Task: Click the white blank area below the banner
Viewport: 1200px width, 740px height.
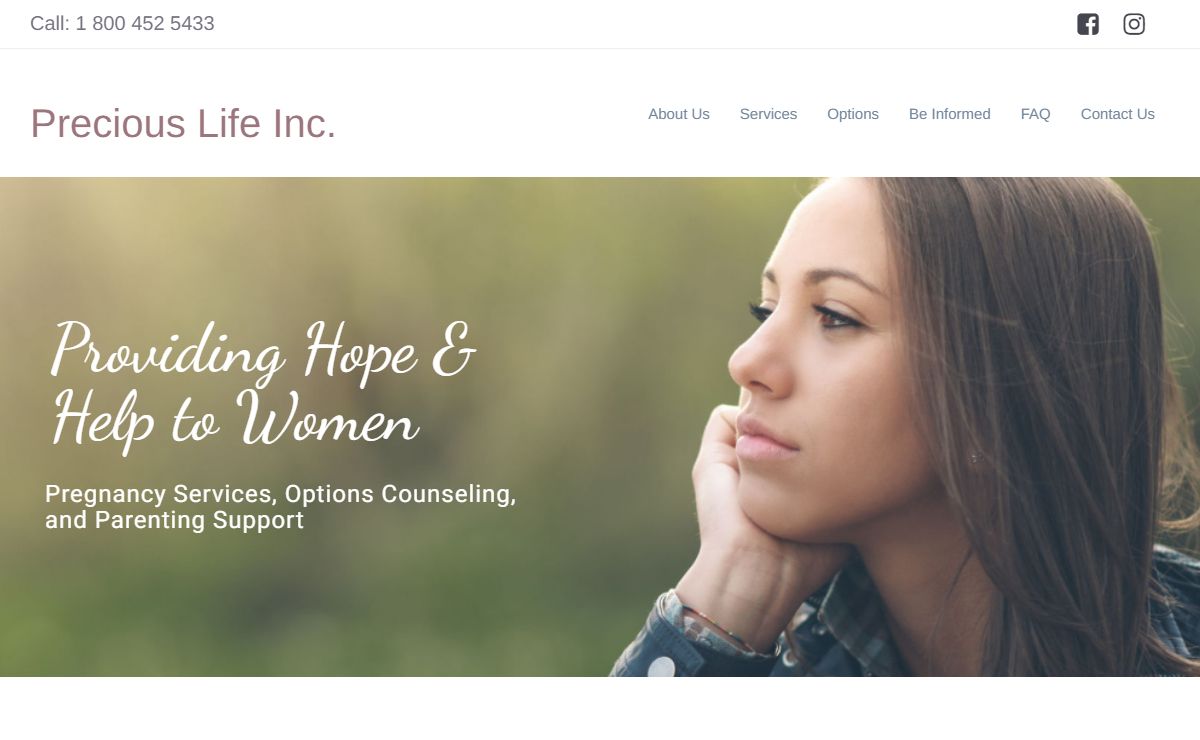Action: click(600, 708)
